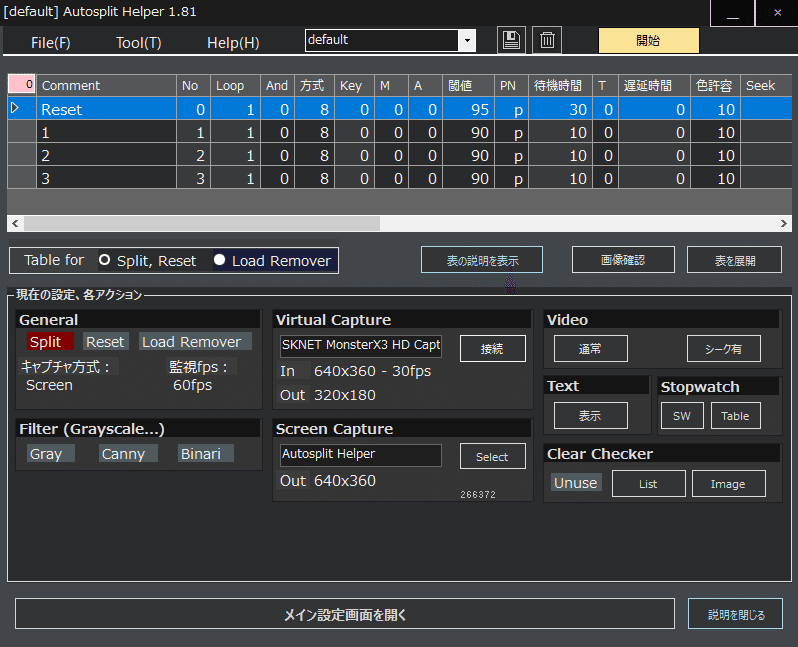Click the Loop column header
The width and height of the screenshot is (798, 647).
(235, 86)
